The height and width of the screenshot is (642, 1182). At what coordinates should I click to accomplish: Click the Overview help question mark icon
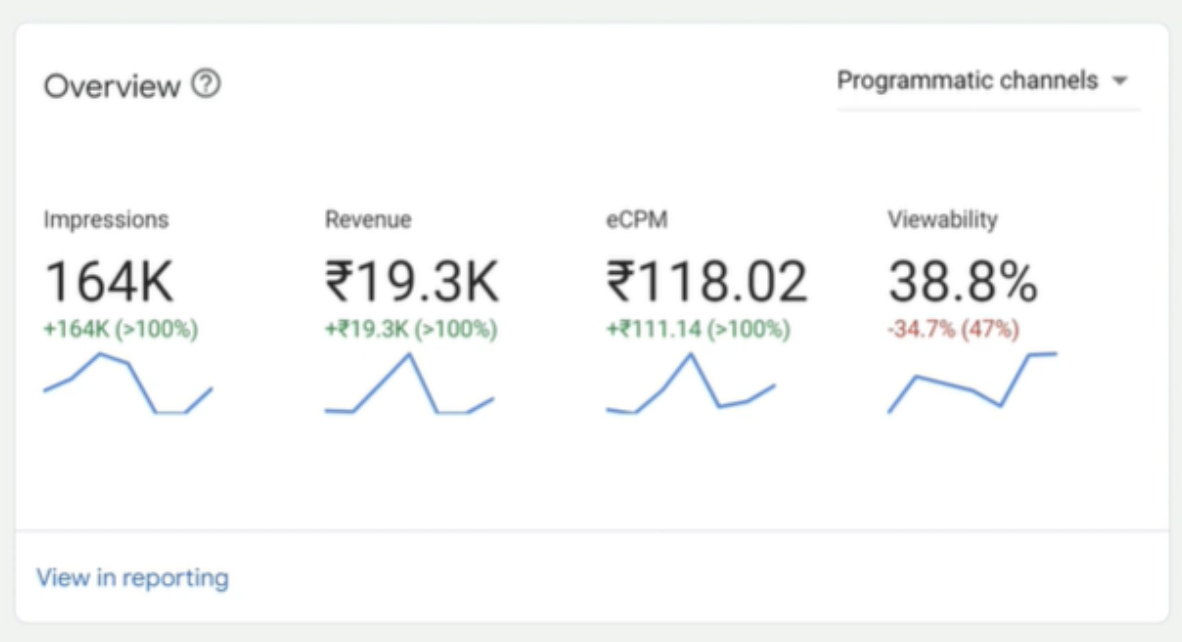click(206, 85)
